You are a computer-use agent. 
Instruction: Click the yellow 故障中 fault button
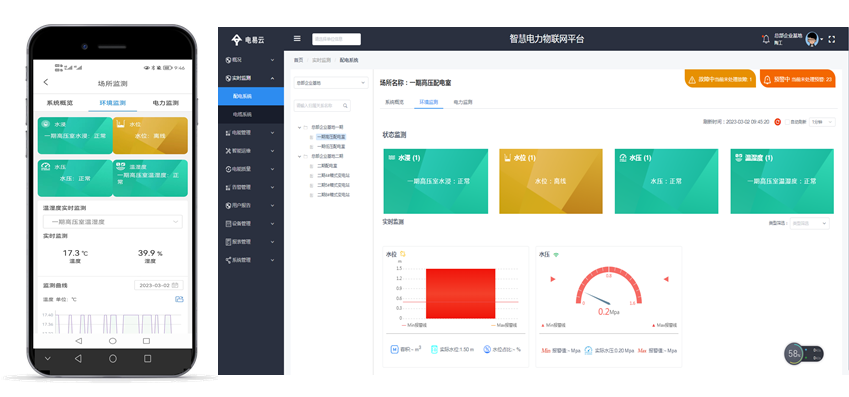coord(720,79)
